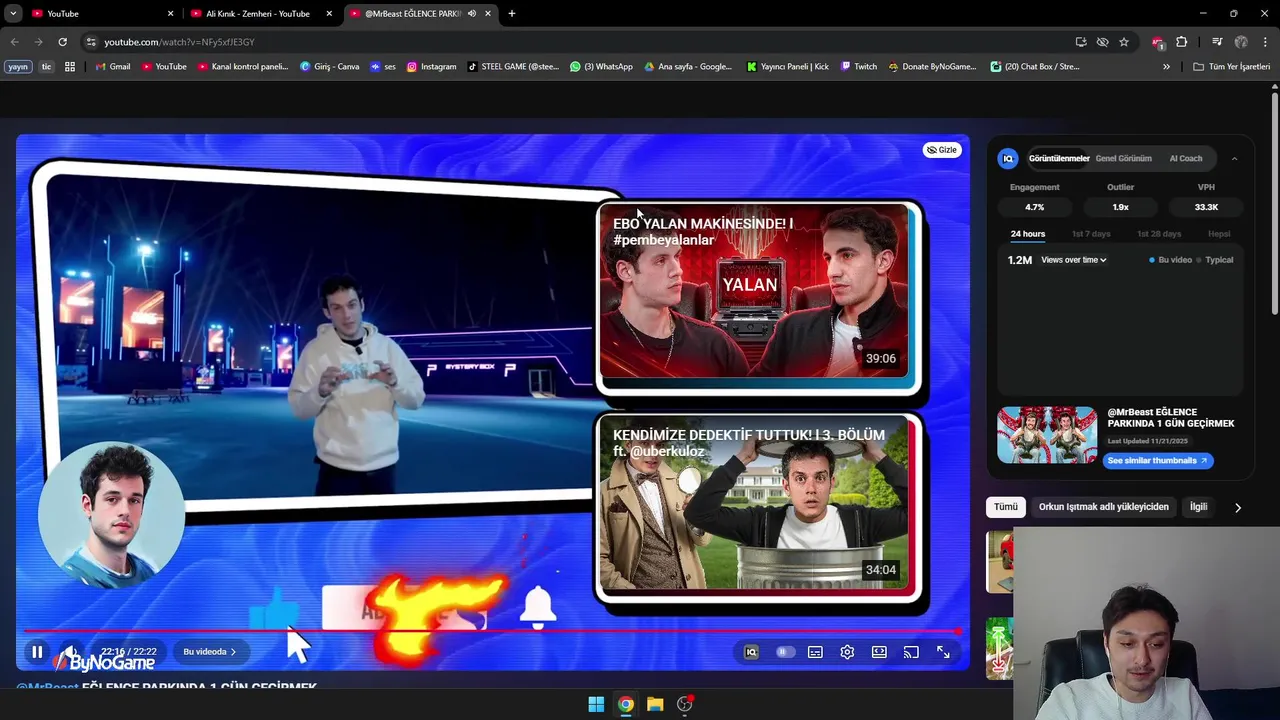Open the AI Coach tab
The height and width of the screenshot is (720, 1280).
point(1186,158)
